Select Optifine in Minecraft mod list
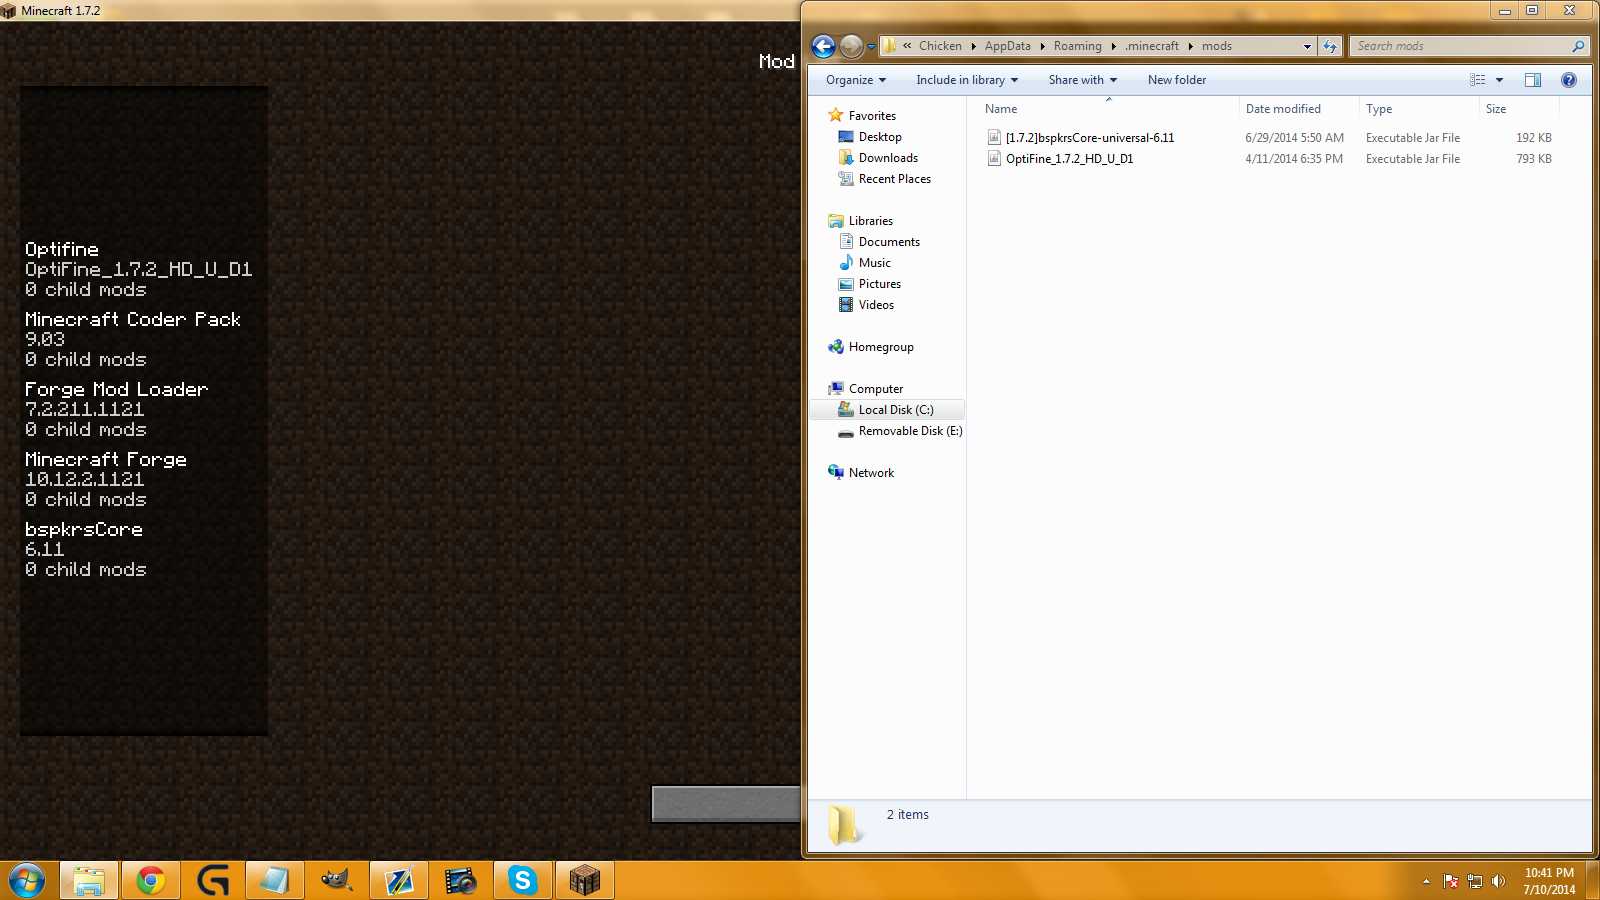Viewport: 1600px width, 900px height. (143, 270)
